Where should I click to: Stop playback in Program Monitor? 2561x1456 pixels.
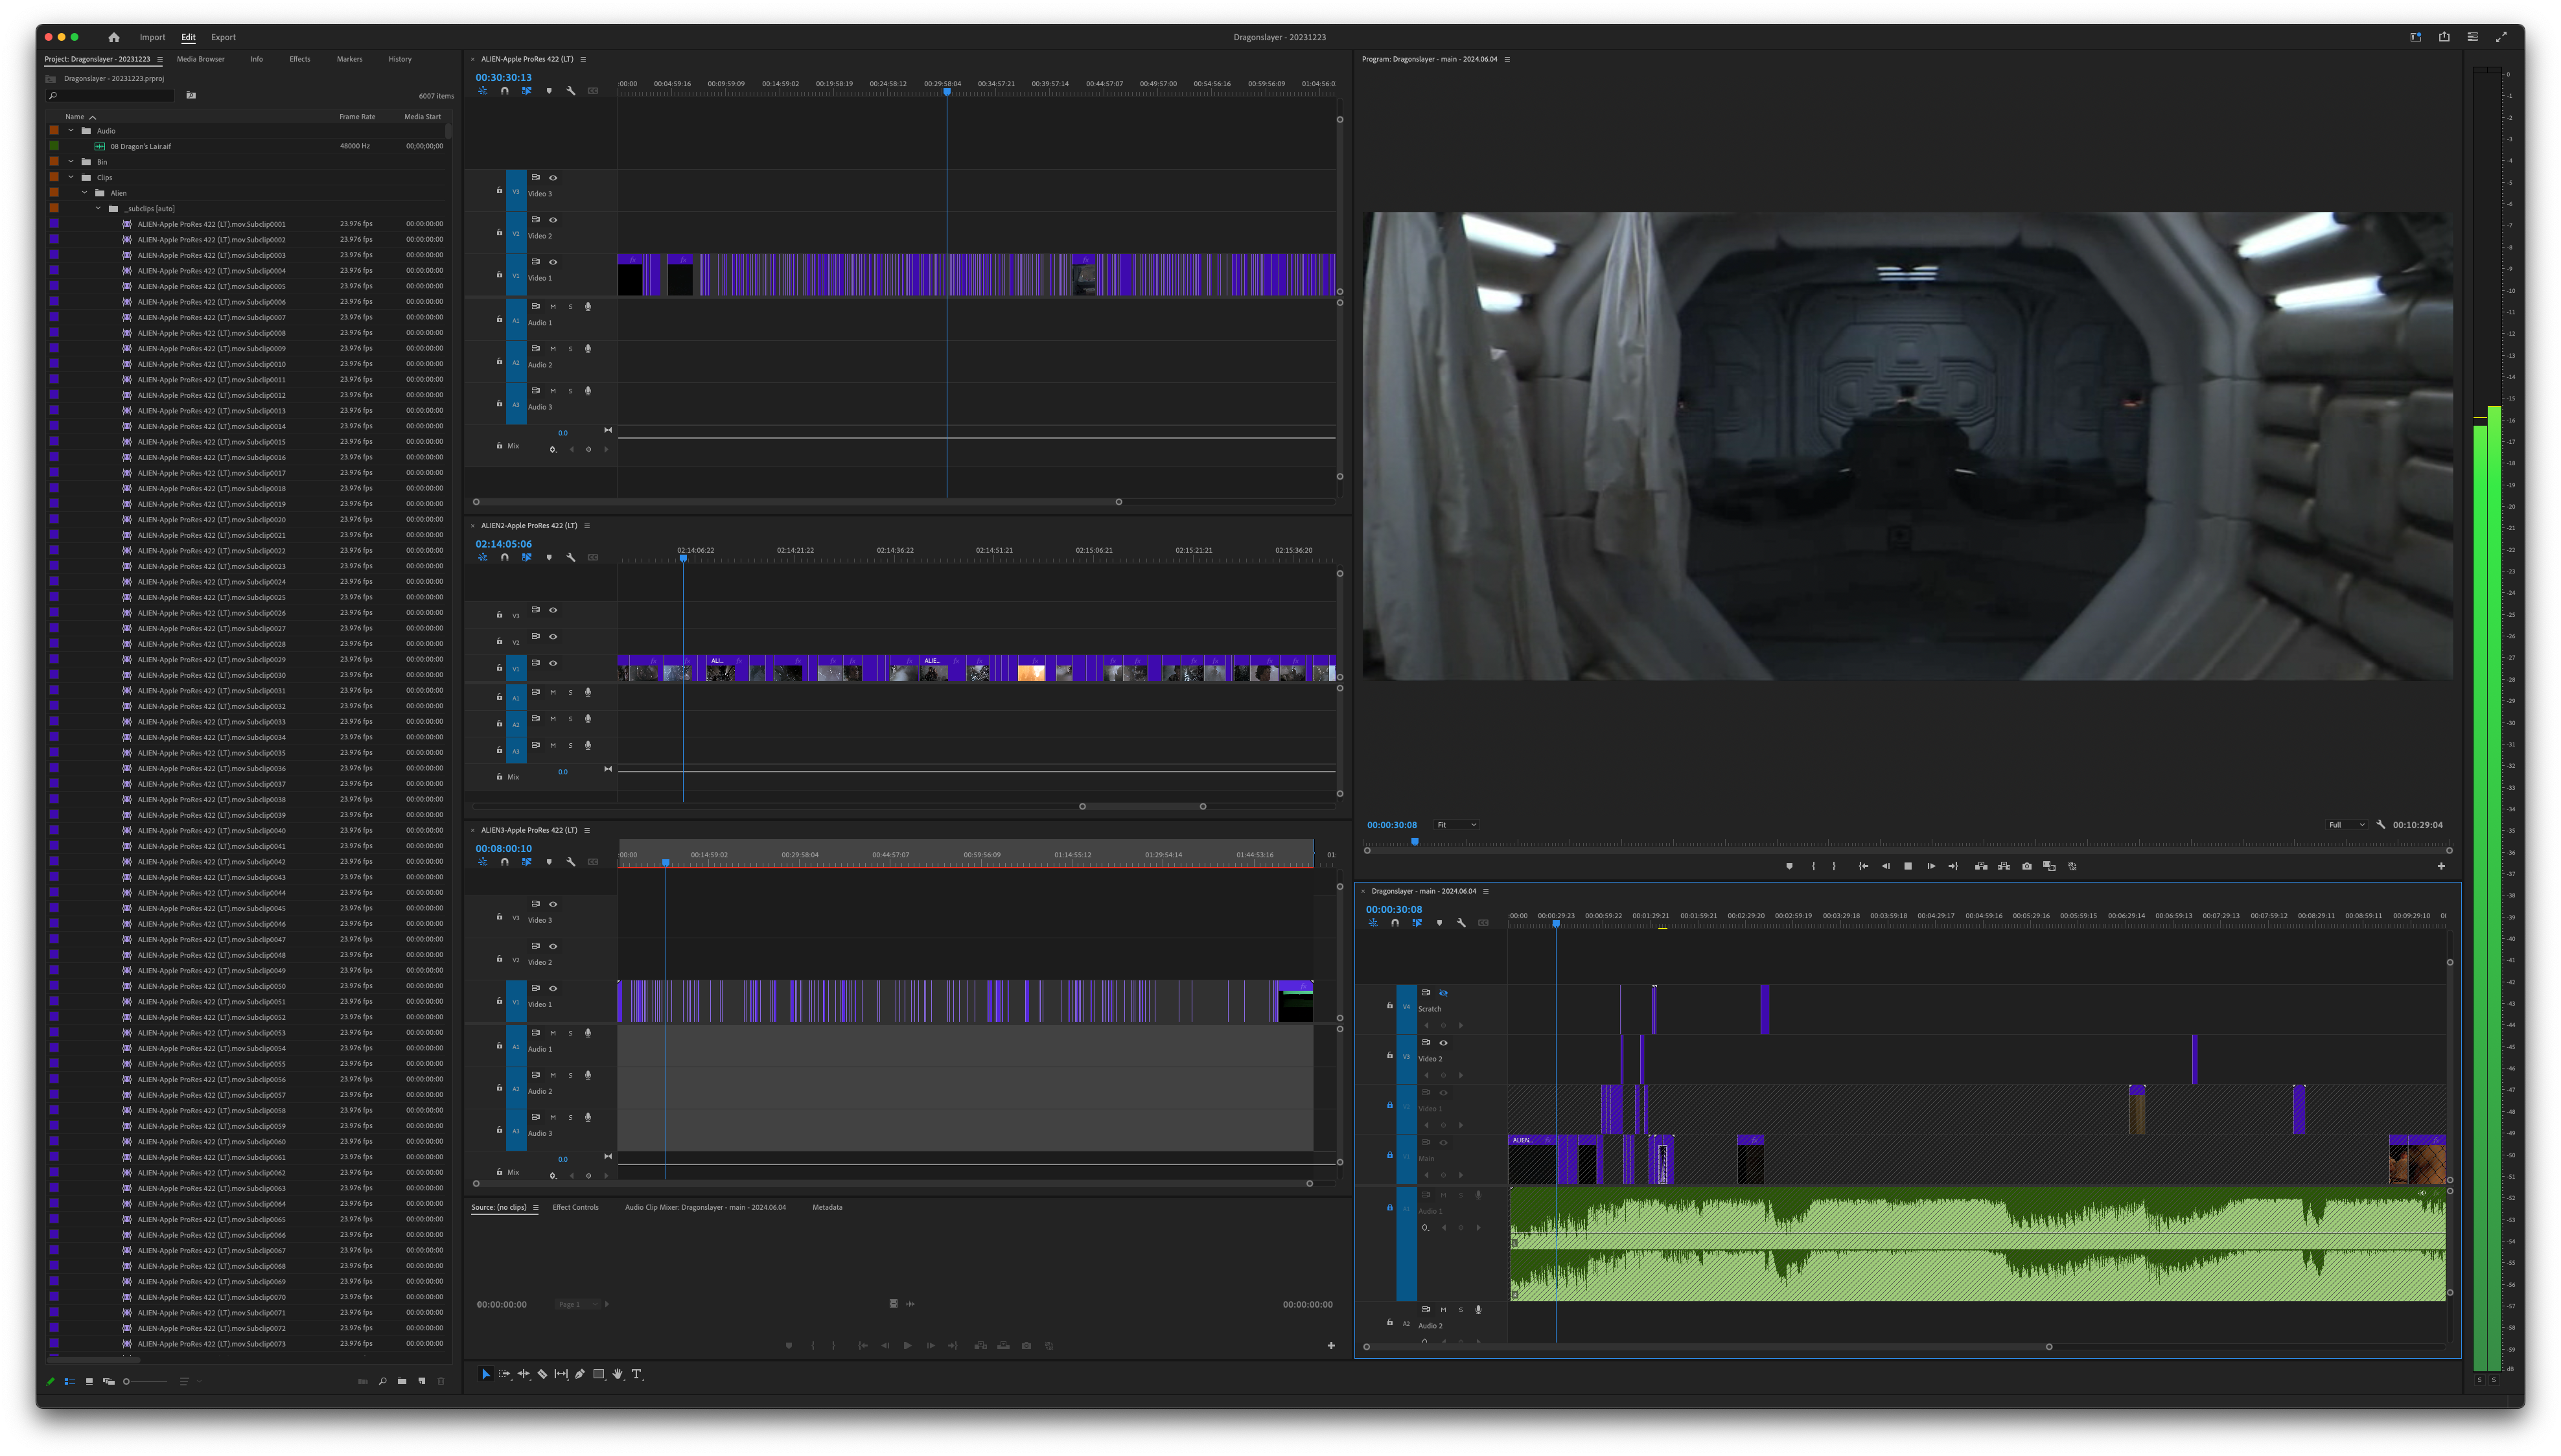pos(1908,866)
